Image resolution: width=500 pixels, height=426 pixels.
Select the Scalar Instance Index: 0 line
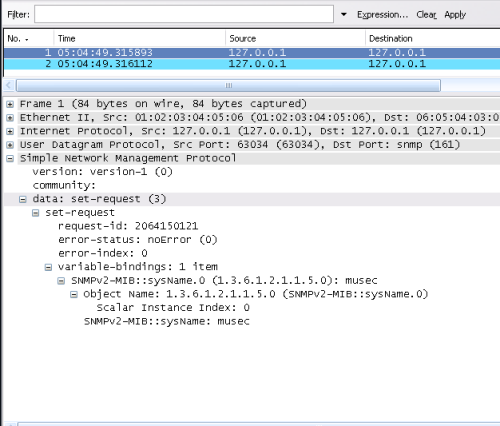[173, 308]
